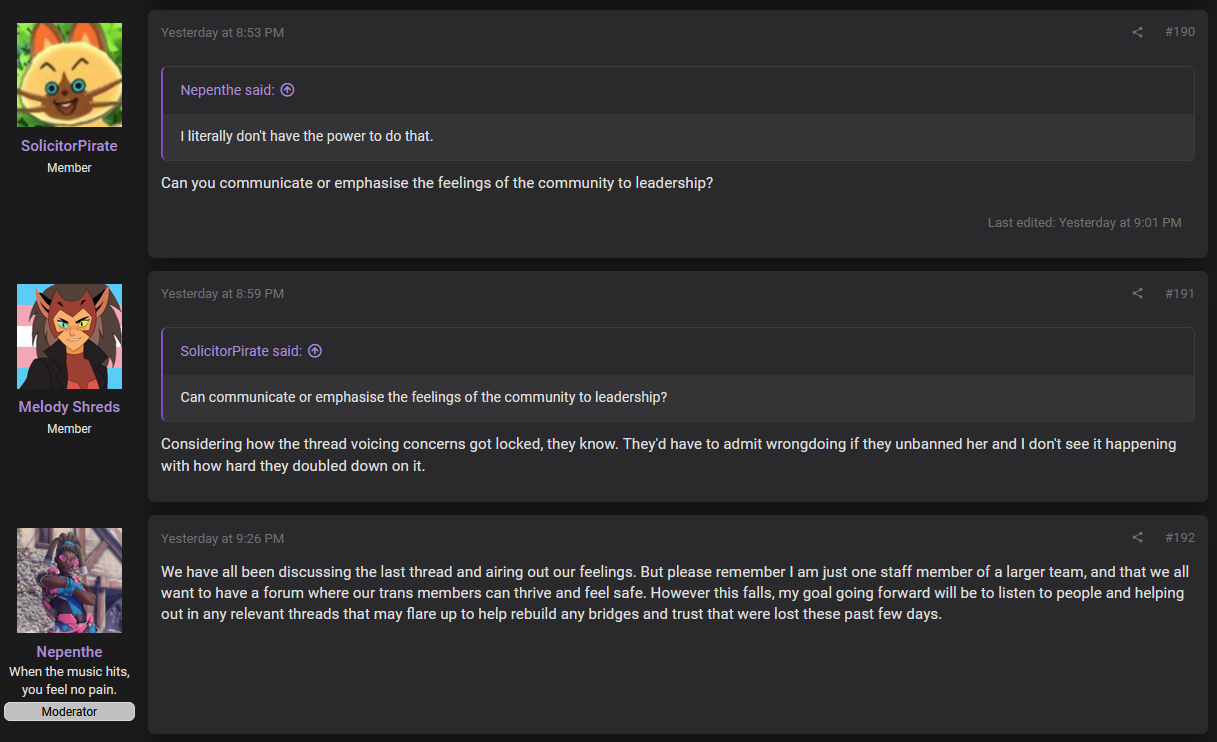This screenshot has width=1217, height=742.
Task: Click the "Yesterday at 8:59 PM" timestamp
Action: [222, 294]
